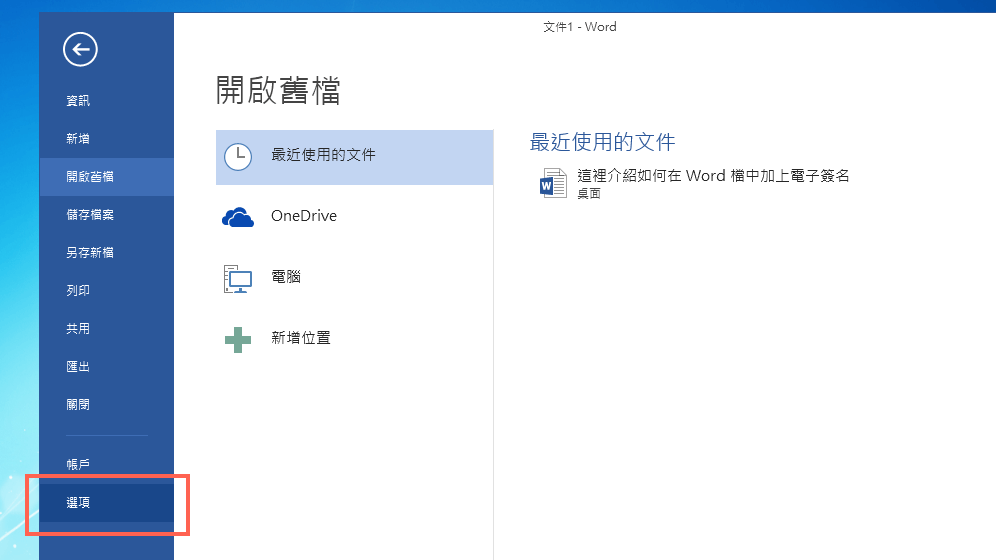996x560 pixels.
Task: Click the 桌面 path under recent file
Action: pyautogui.click(x=589, y=194)
